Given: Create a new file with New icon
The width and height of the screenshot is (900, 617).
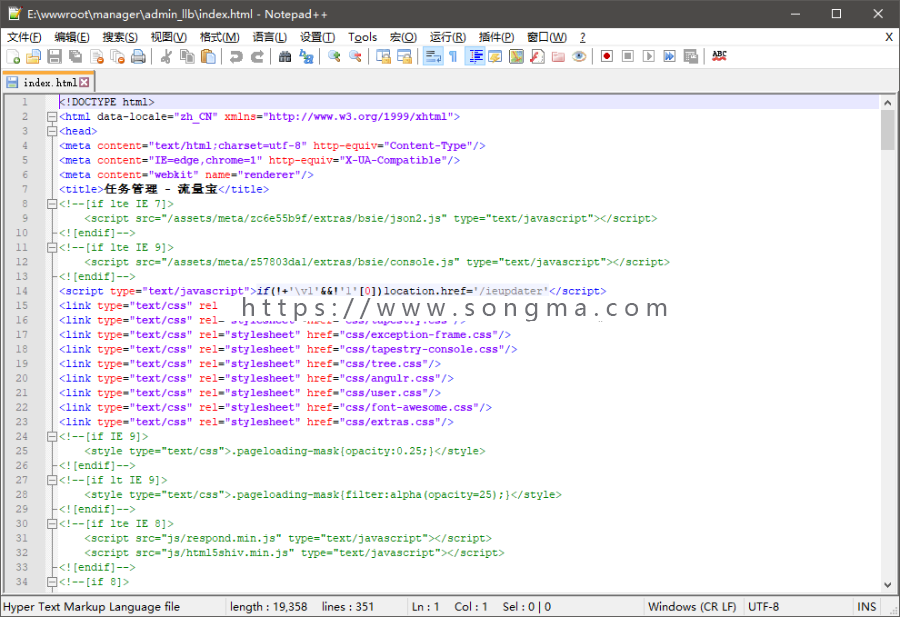Looking at the screenshot, I should [x=13, y=56].
